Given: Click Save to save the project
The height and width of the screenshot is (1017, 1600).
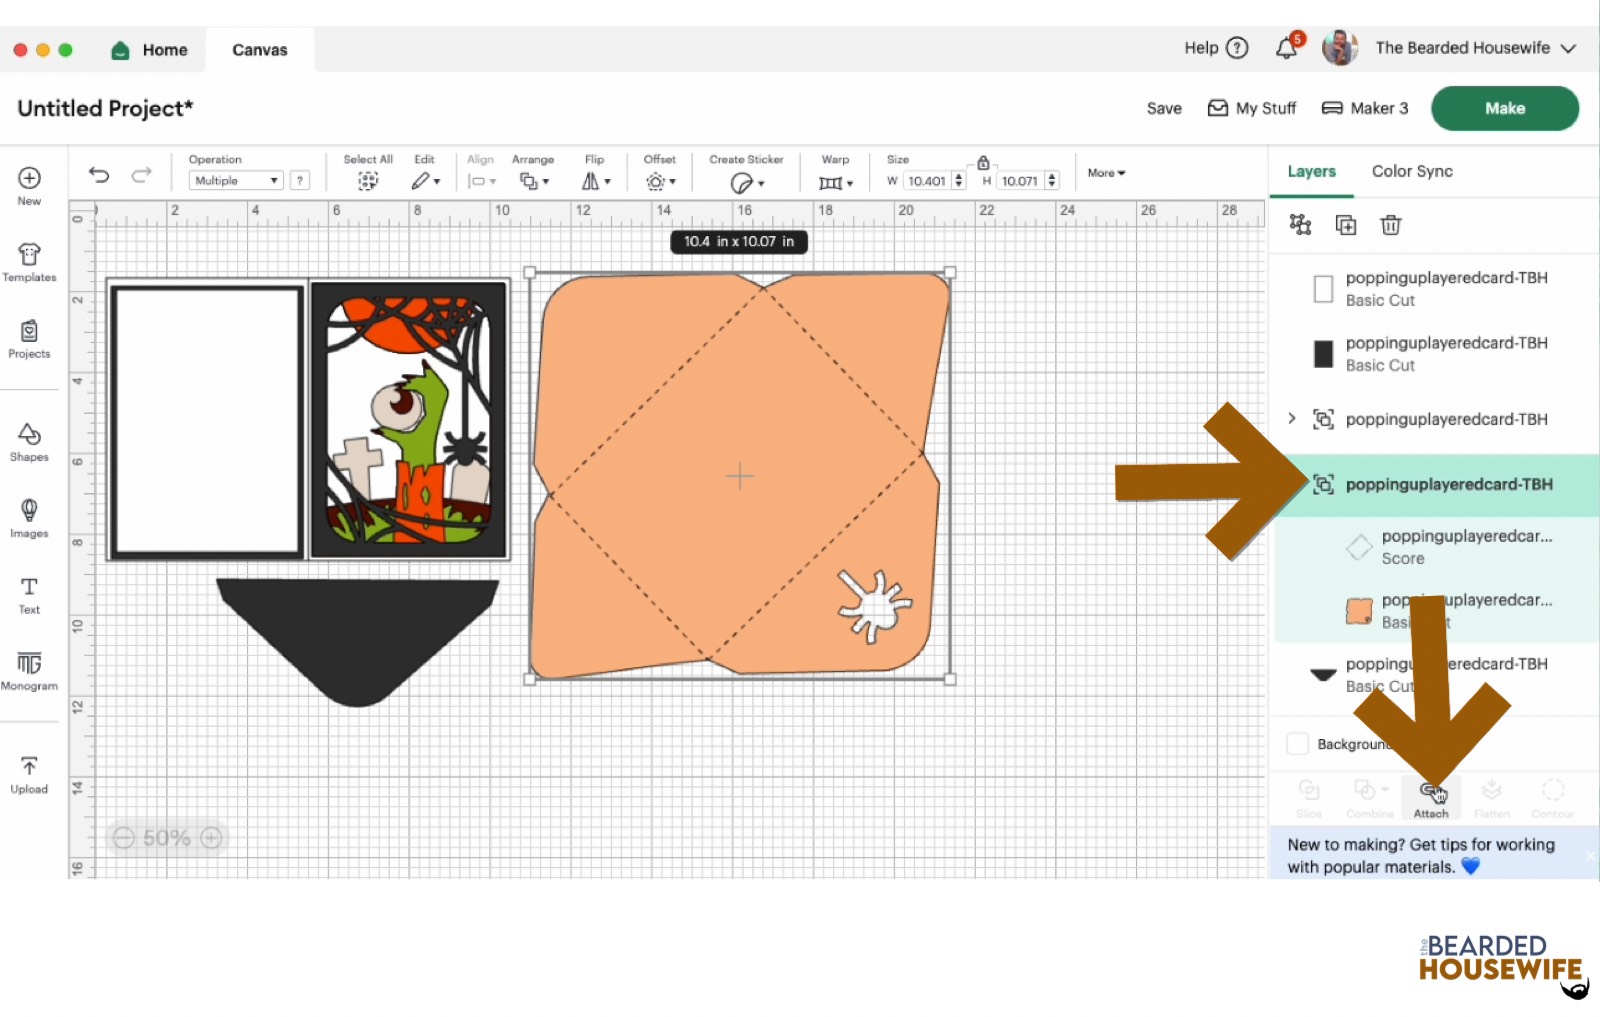Looking at the screenshot, I should (1163, 107).
